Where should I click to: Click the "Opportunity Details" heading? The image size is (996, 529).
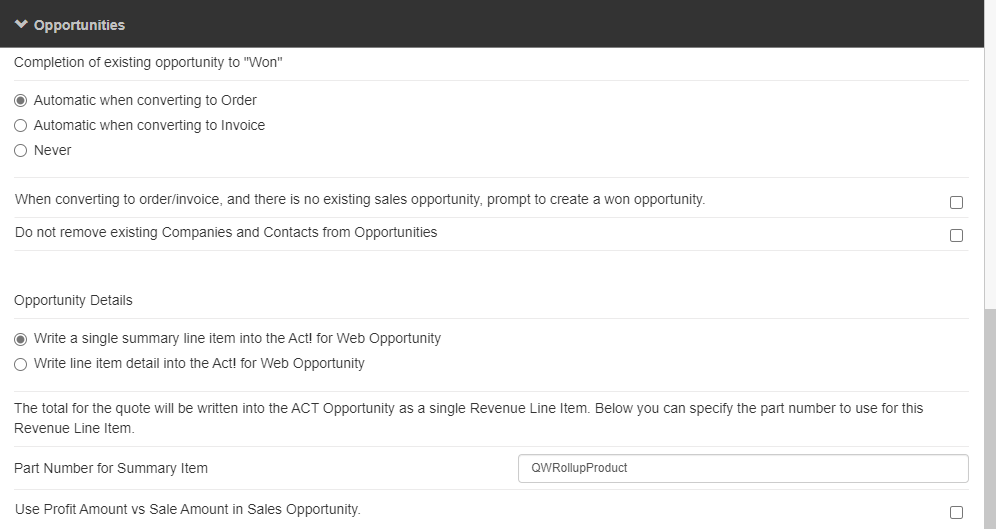pos(73,300)
